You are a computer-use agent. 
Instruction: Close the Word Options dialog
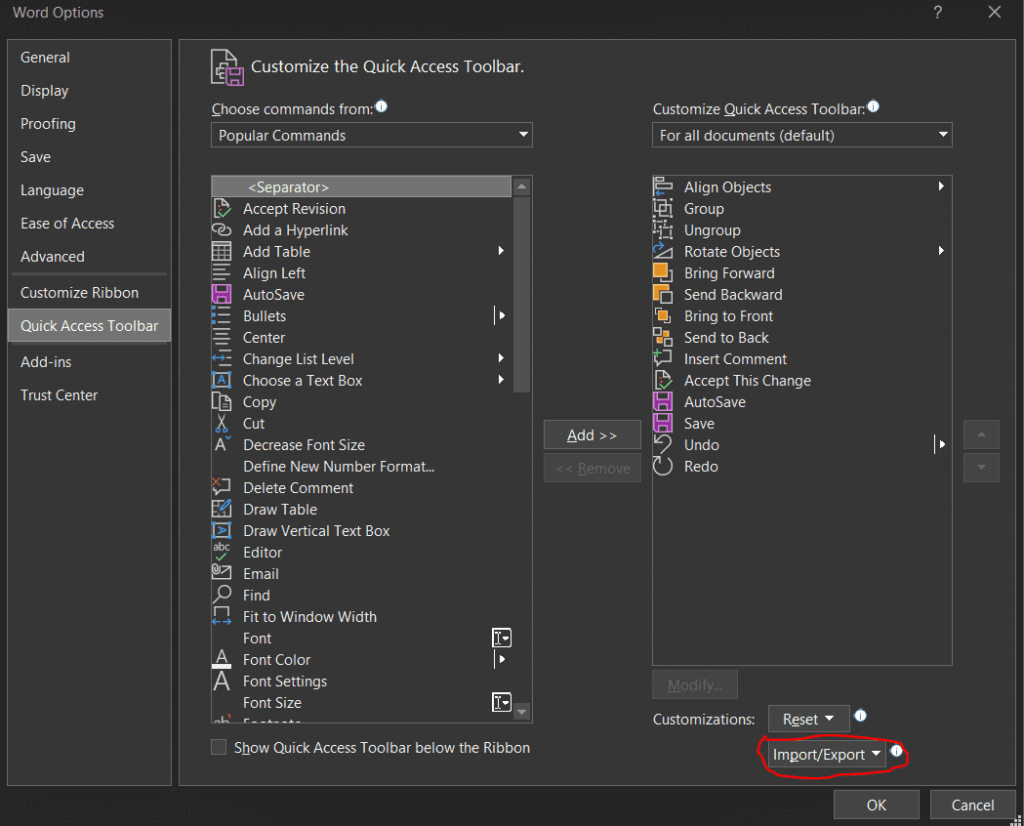point(995,12)
